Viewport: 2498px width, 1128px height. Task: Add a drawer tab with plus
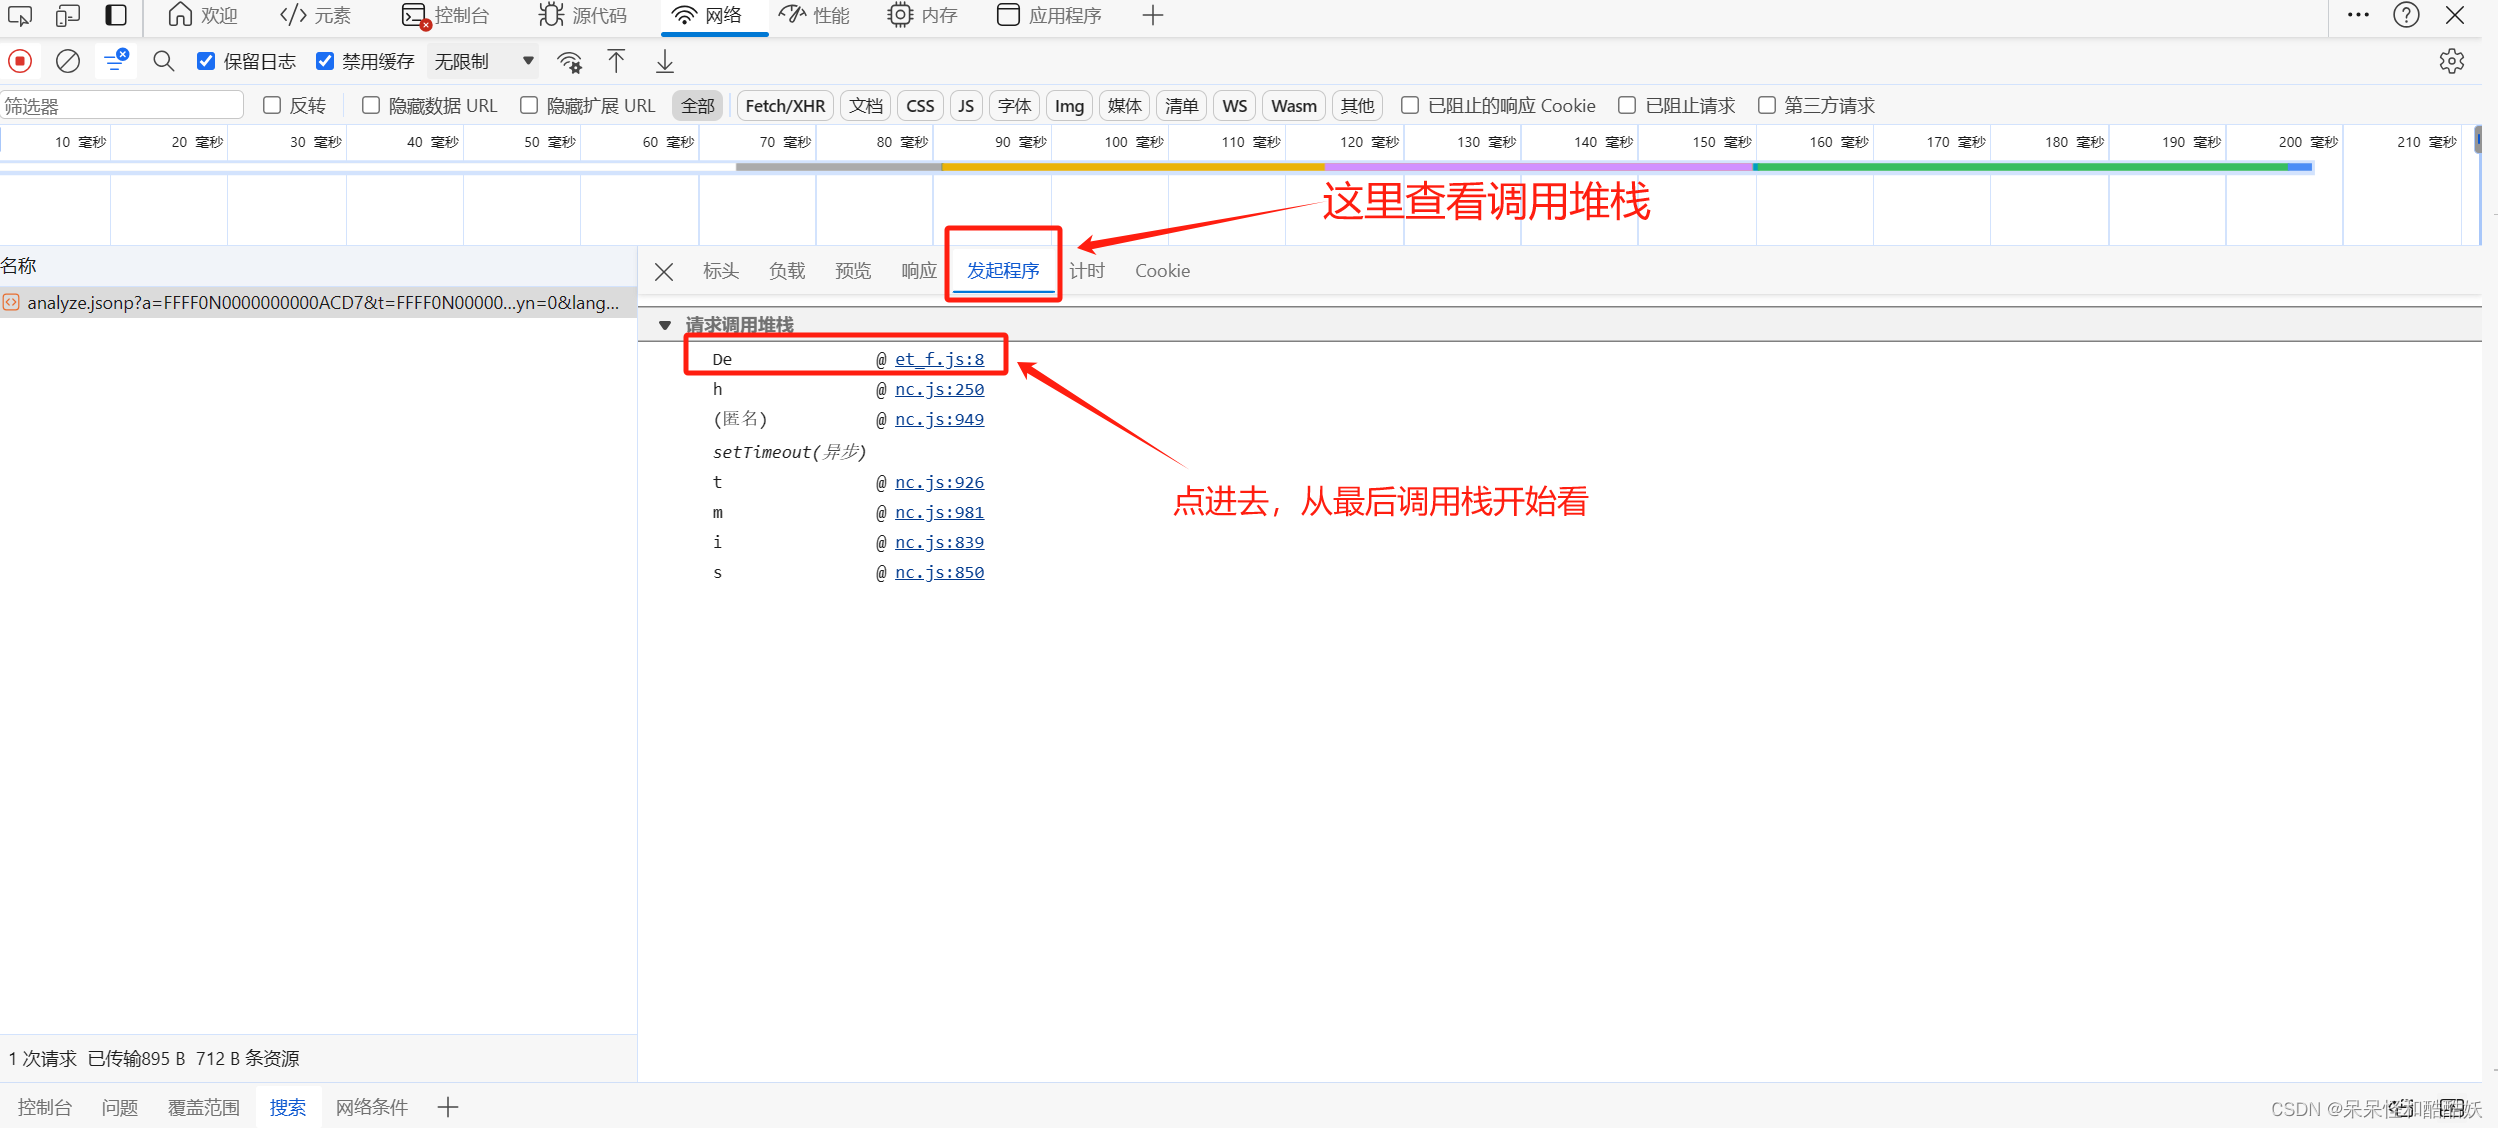click(x=448, y=1107)
